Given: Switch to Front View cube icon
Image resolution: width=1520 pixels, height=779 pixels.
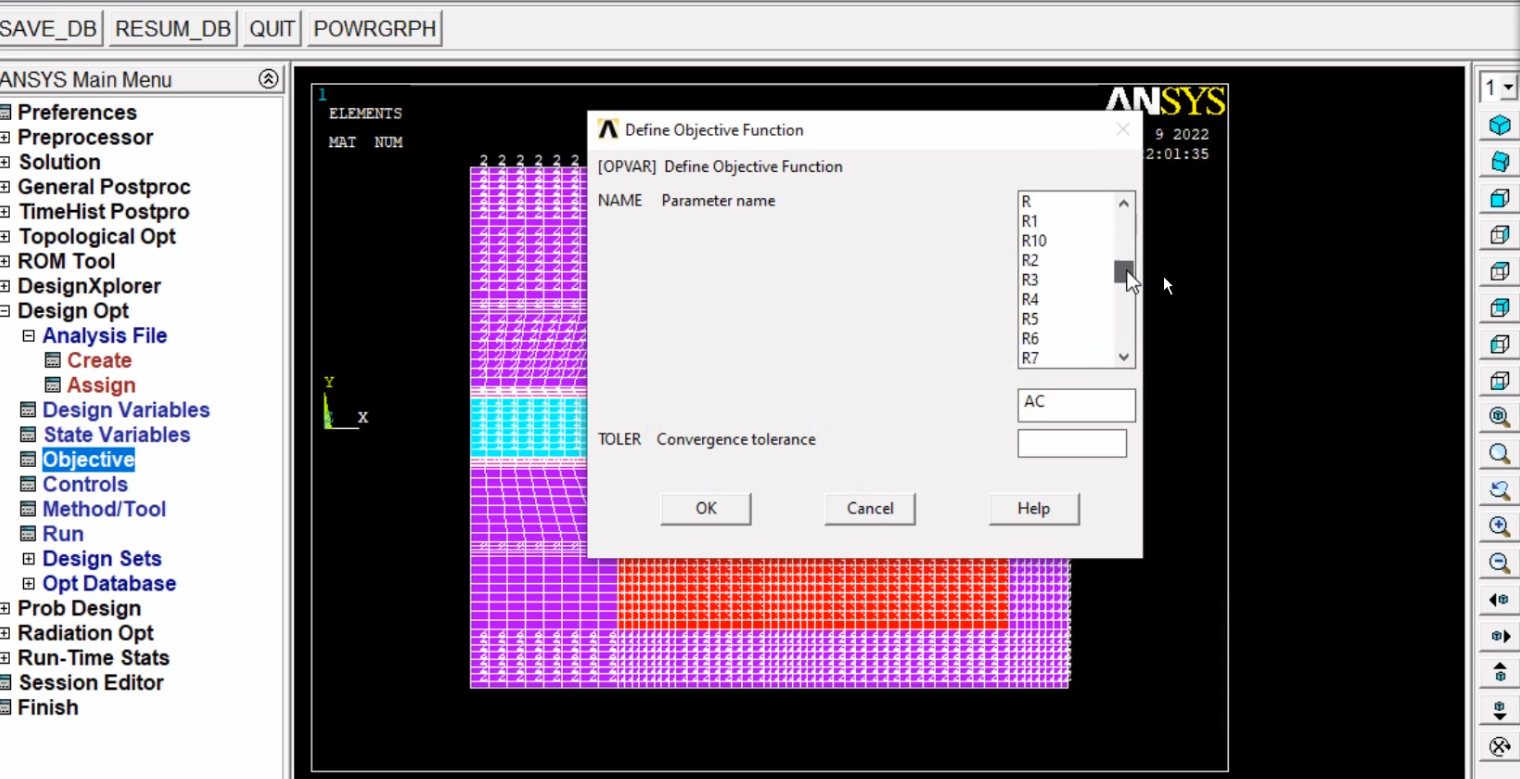Looking at the screenshot, I should (1499, 198).
